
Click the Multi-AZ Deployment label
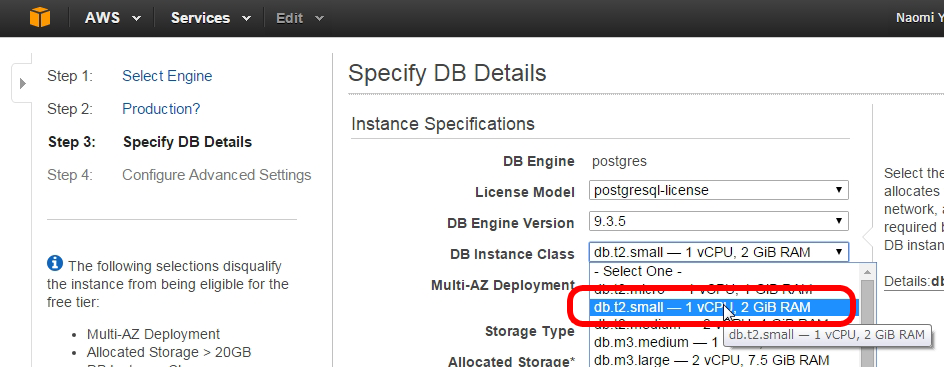tap(503, 285)
